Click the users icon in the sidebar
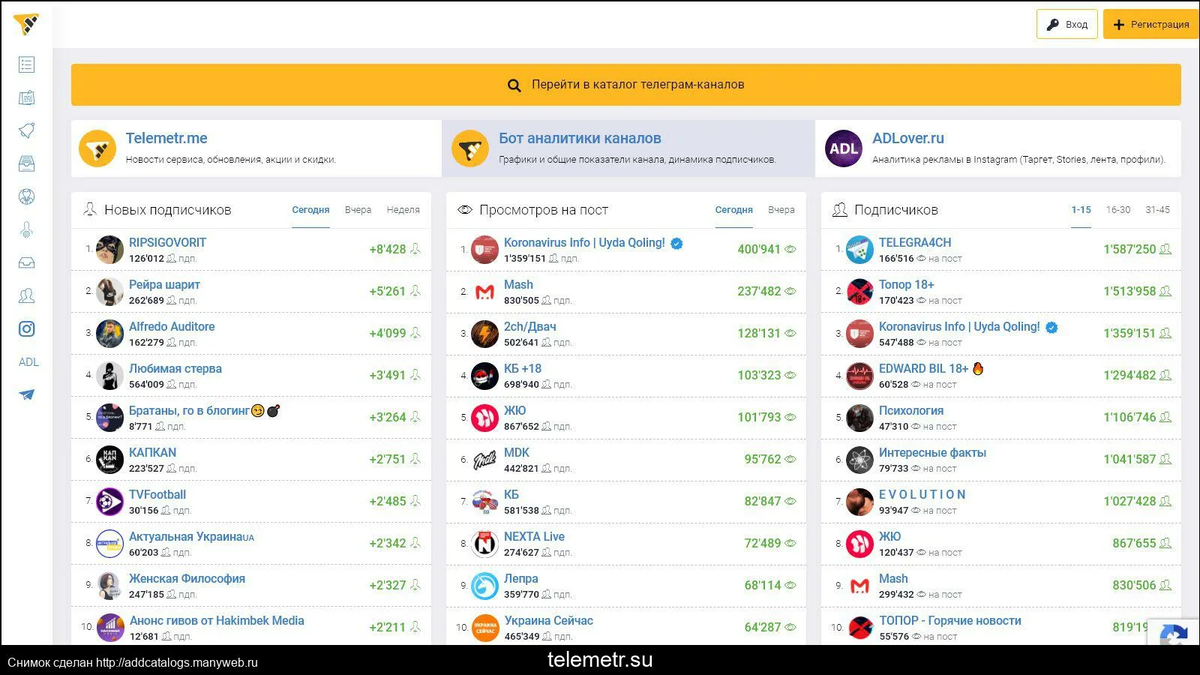1200x675 pixels. click(27, 296)
